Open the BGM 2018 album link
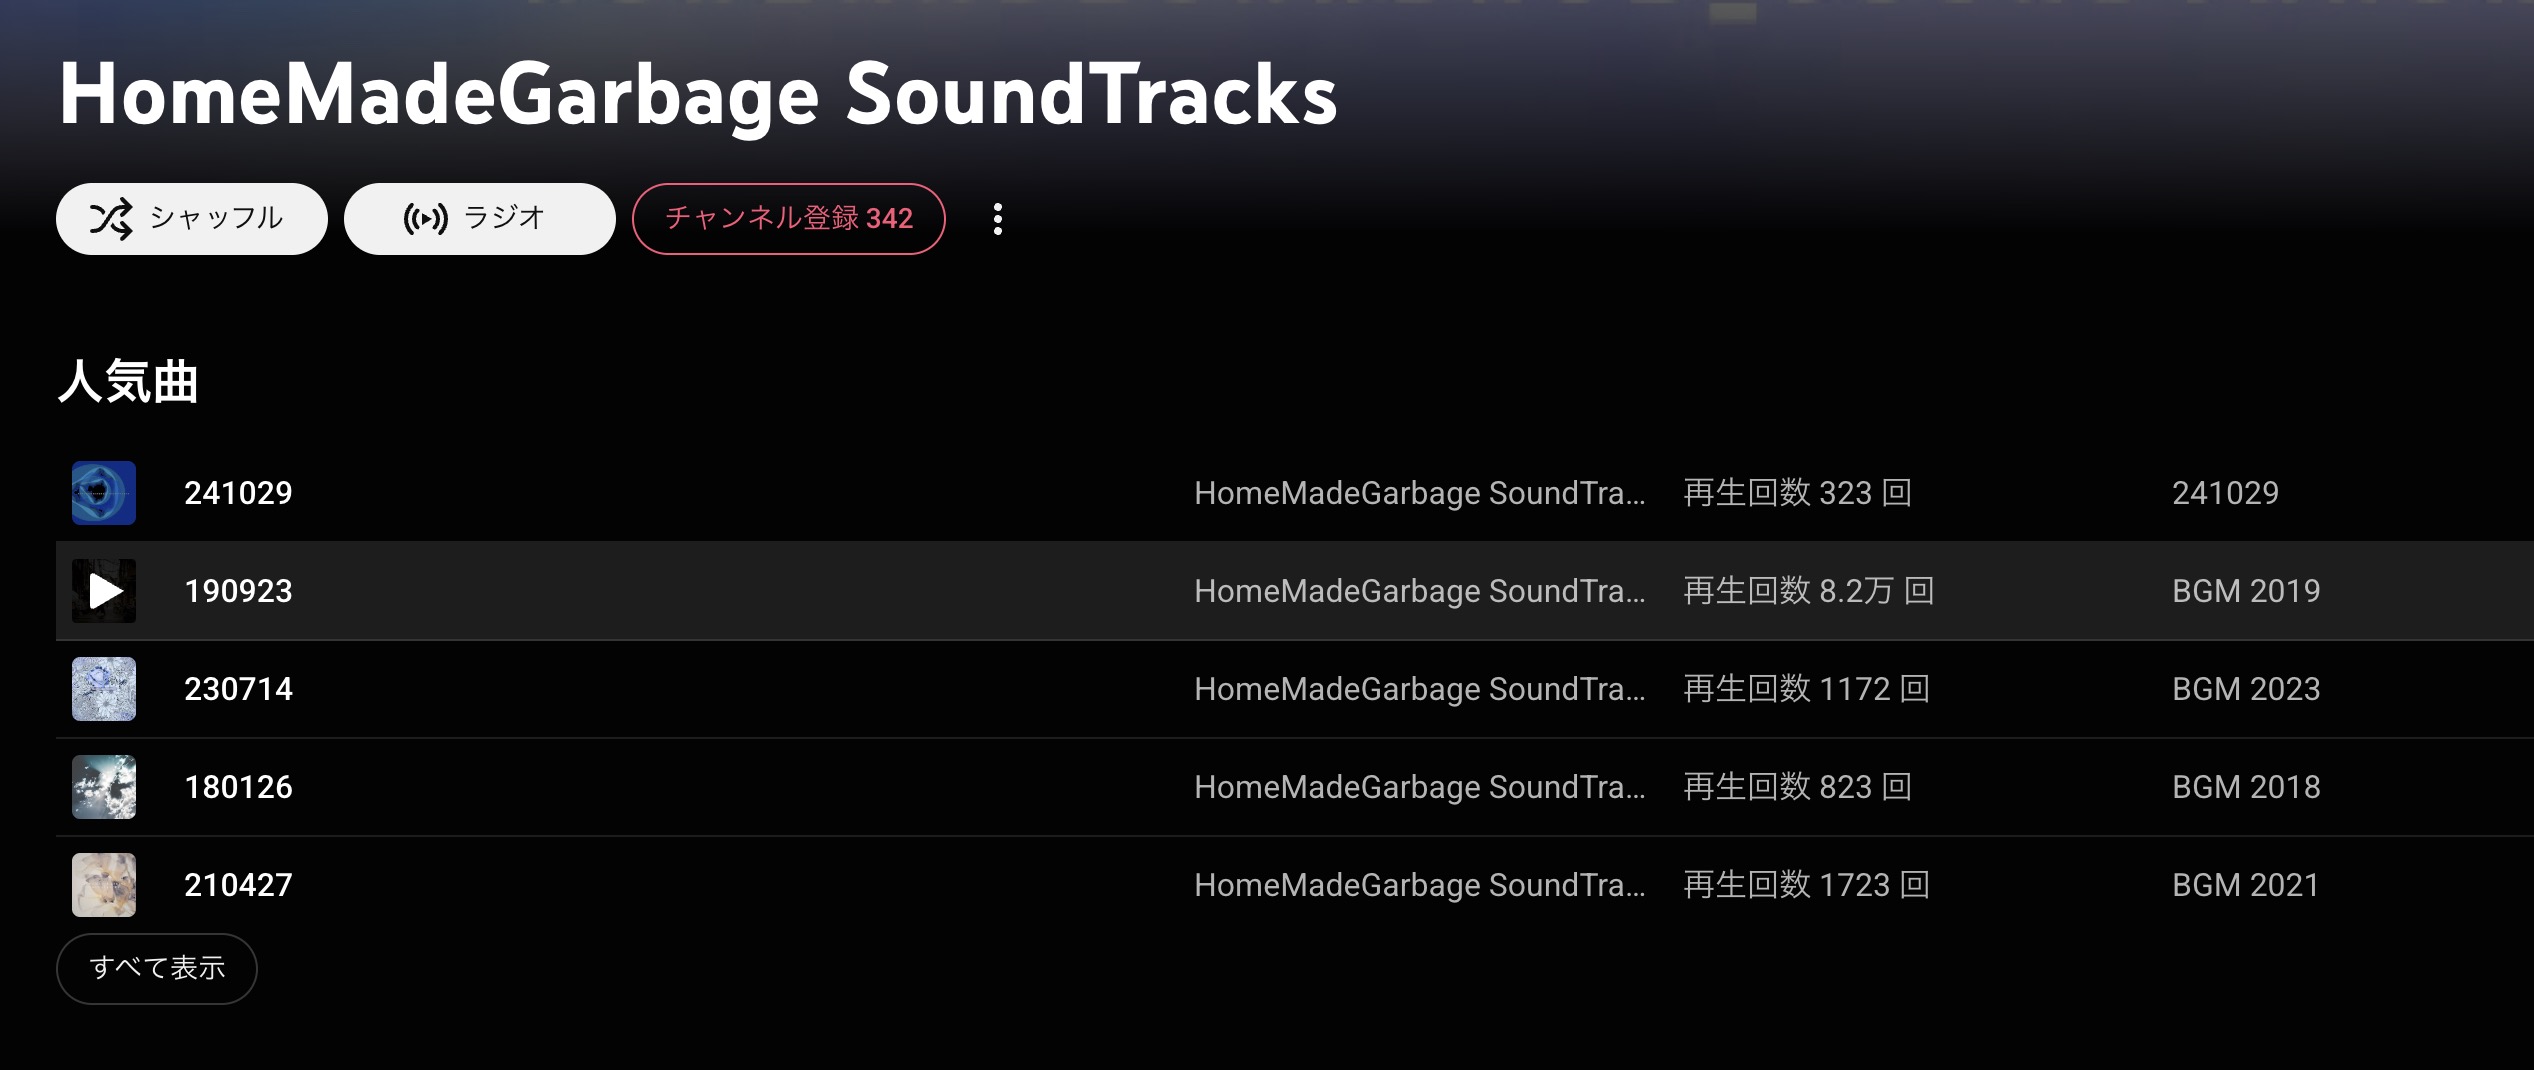2534x1070 pixels. click(x=2245, y=787)
